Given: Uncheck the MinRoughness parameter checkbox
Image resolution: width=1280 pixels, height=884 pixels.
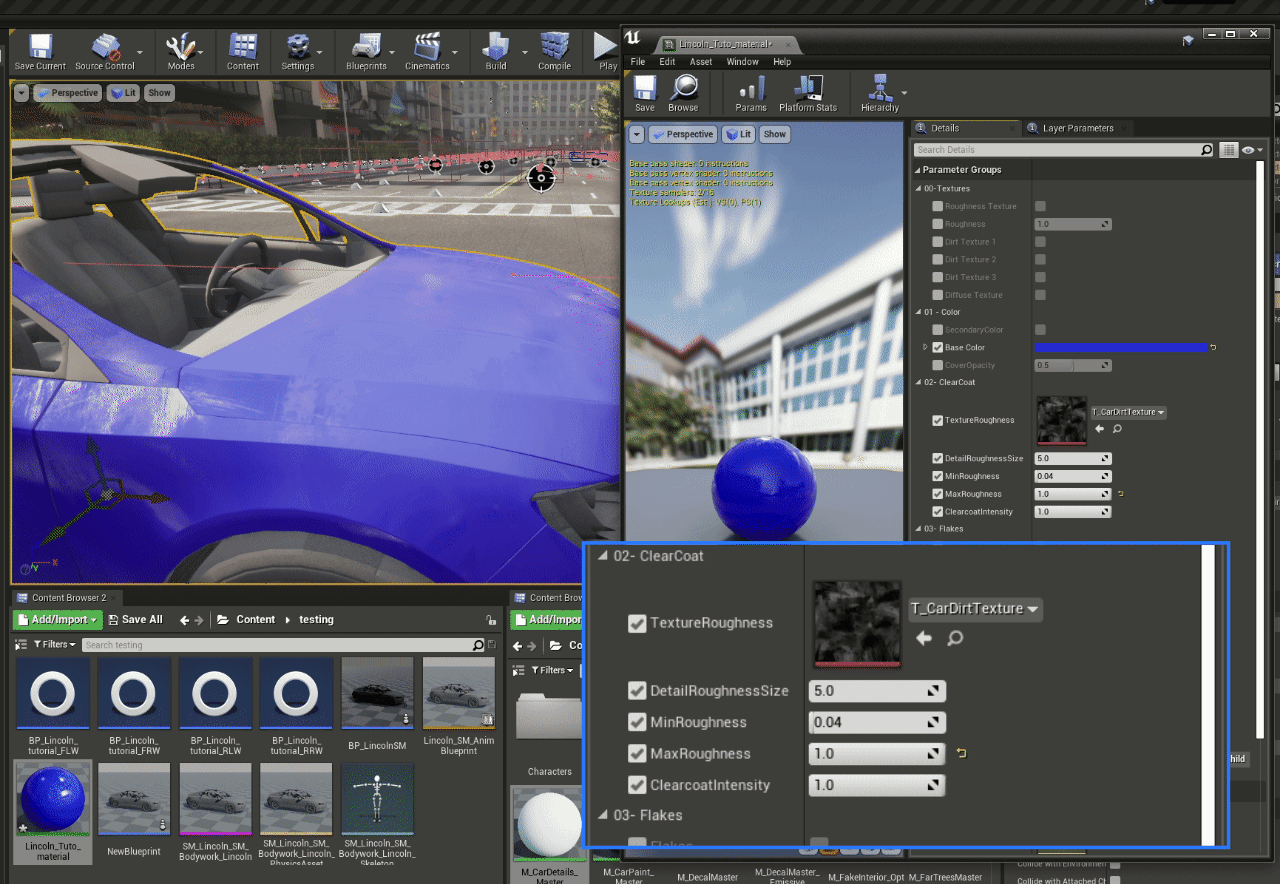Looking at the screenshot, I should 636,722.
